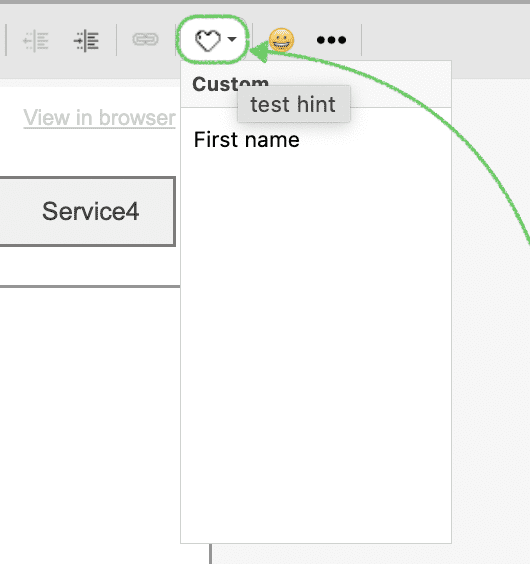Open the three dots more options

[331, 40]
